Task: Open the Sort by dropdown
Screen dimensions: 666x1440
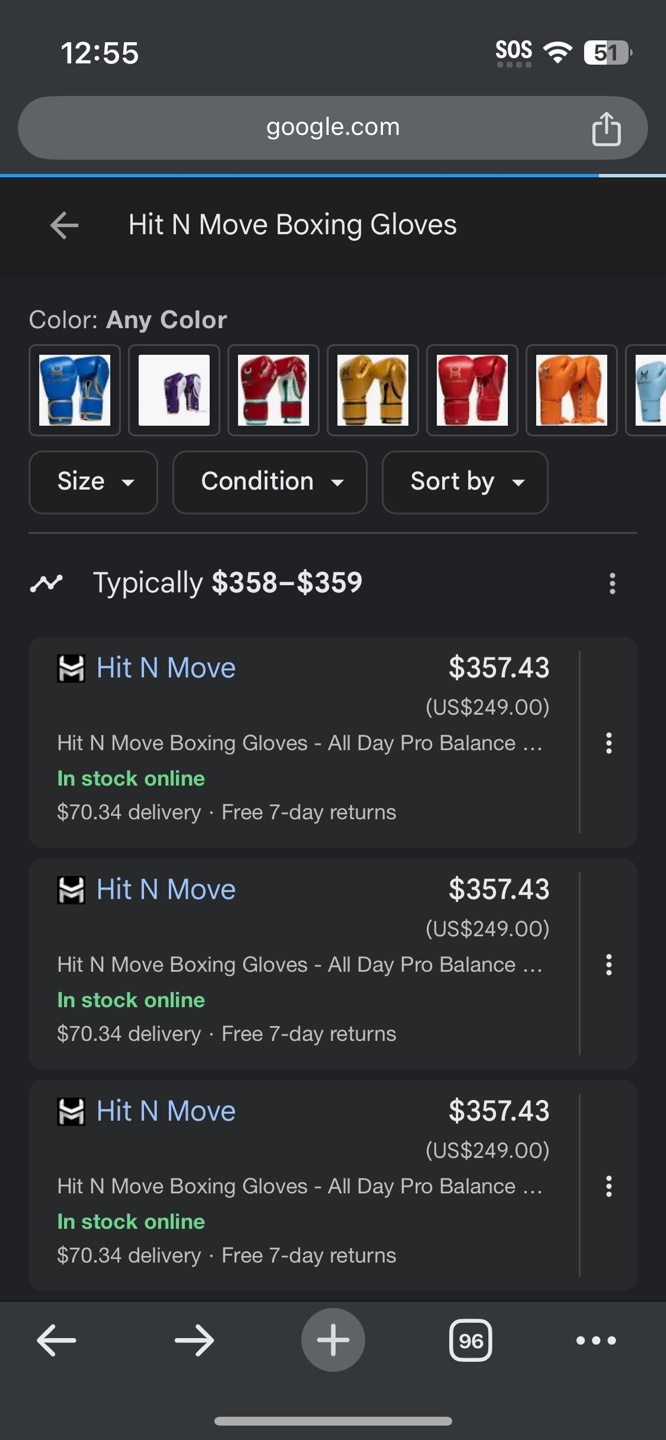Action: [465, 482]
